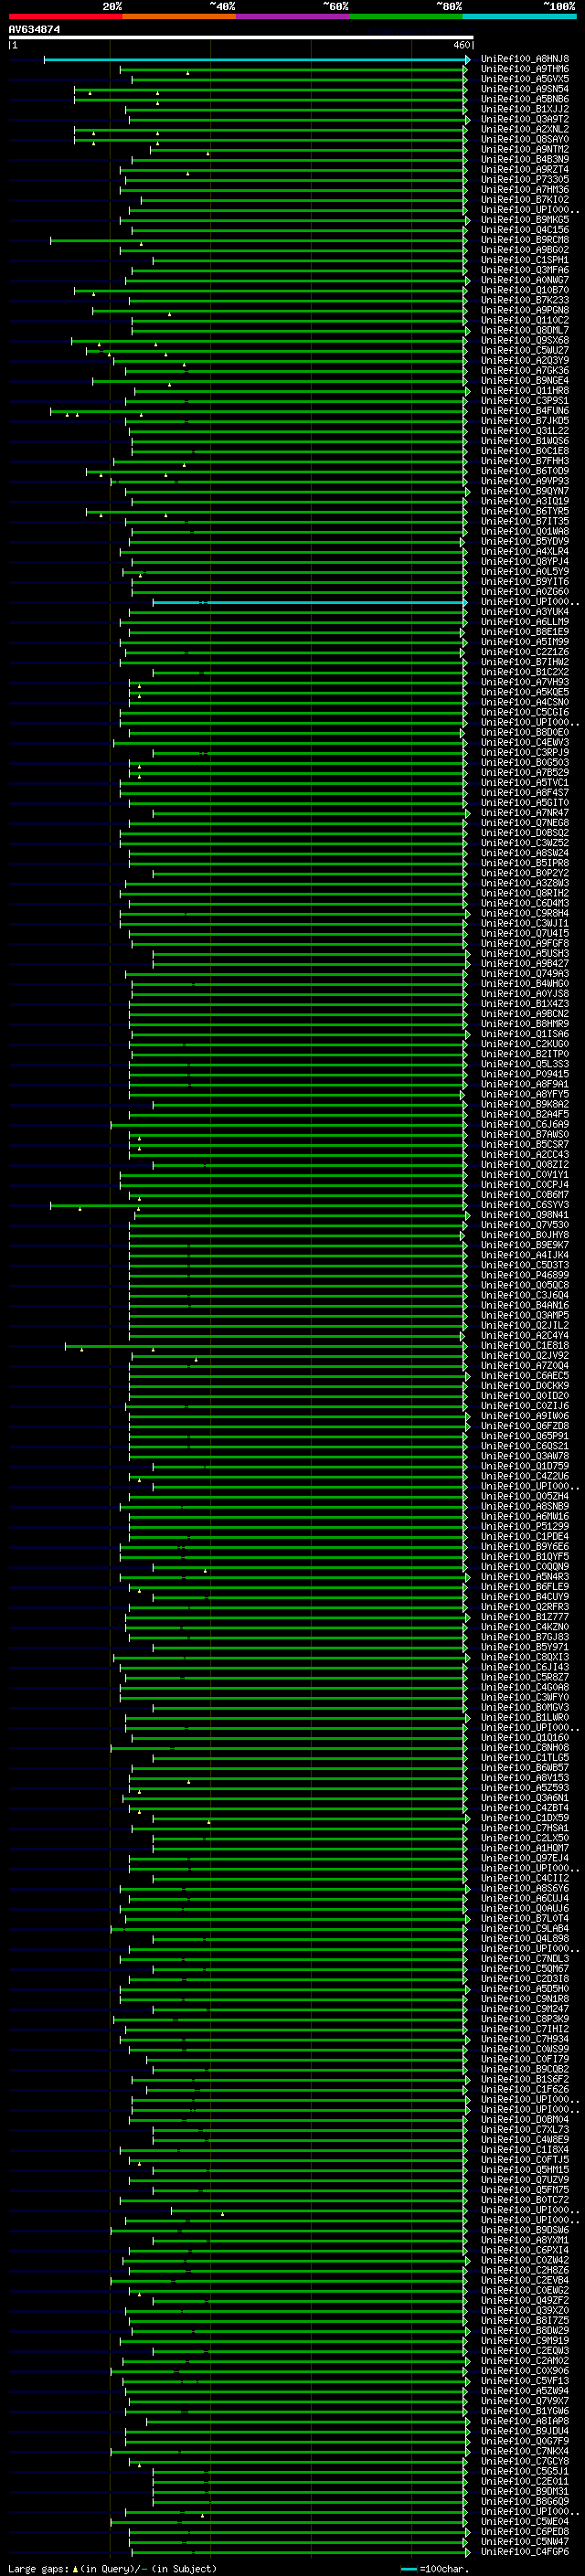Click the cyan ~100% identity legend segment

click(519, 16)
